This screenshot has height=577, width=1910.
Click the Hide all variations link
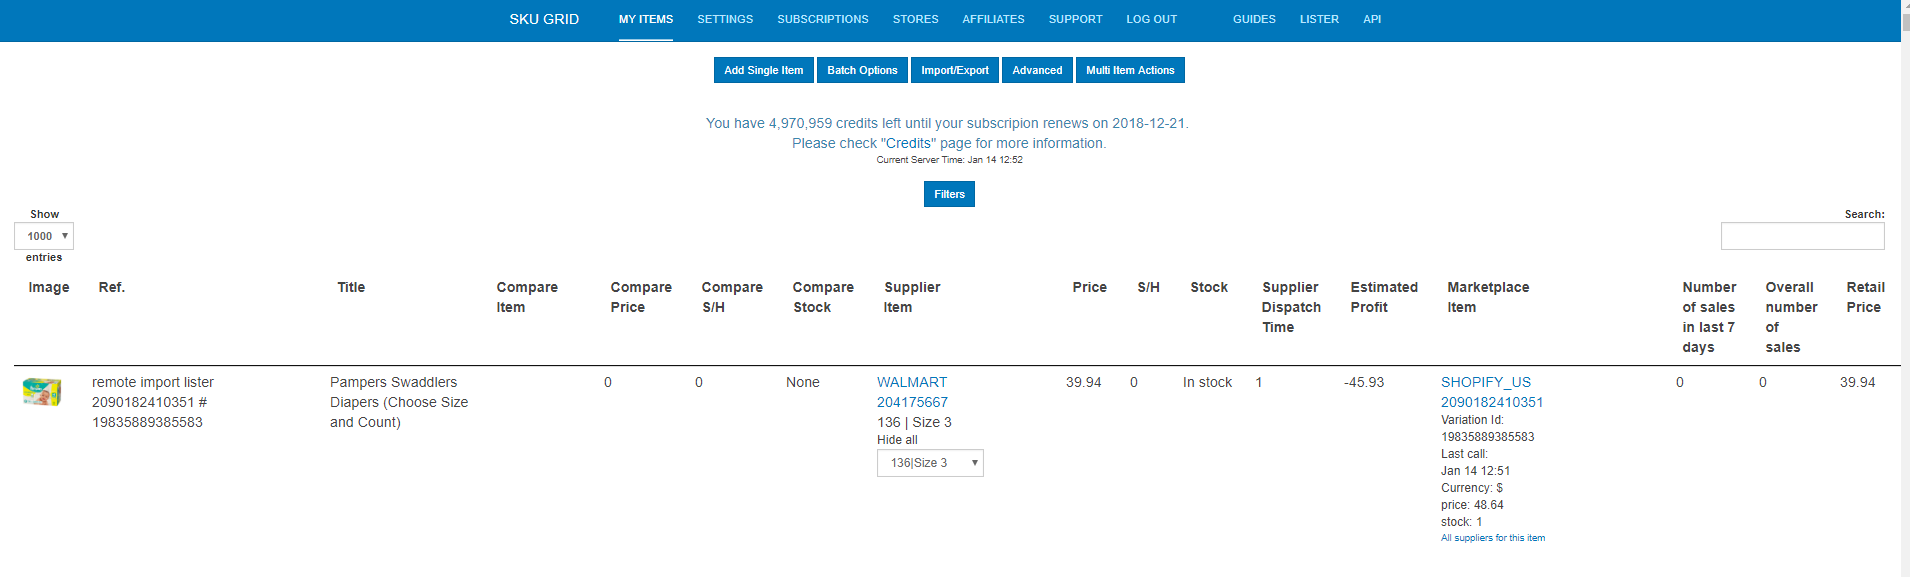897,440
